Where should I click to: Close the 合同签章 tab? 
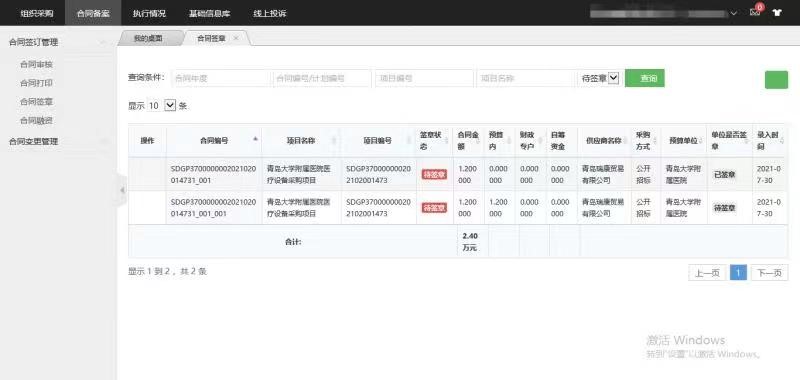[x=235, y=38]
